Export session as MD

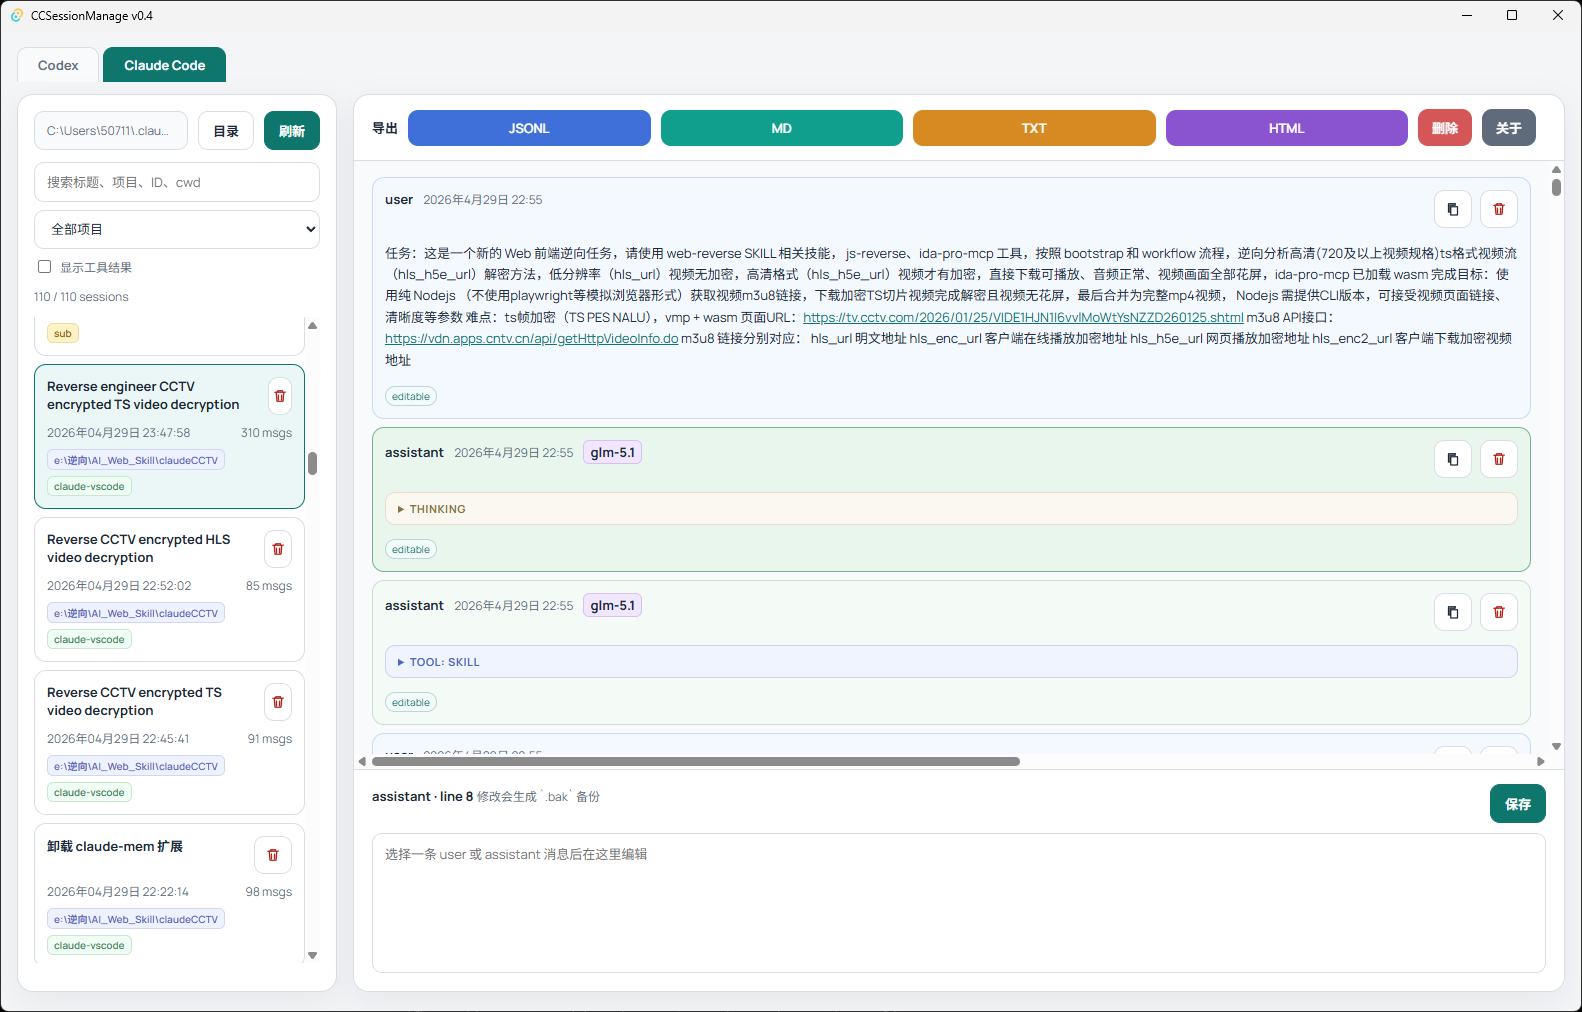pos(782,128)
